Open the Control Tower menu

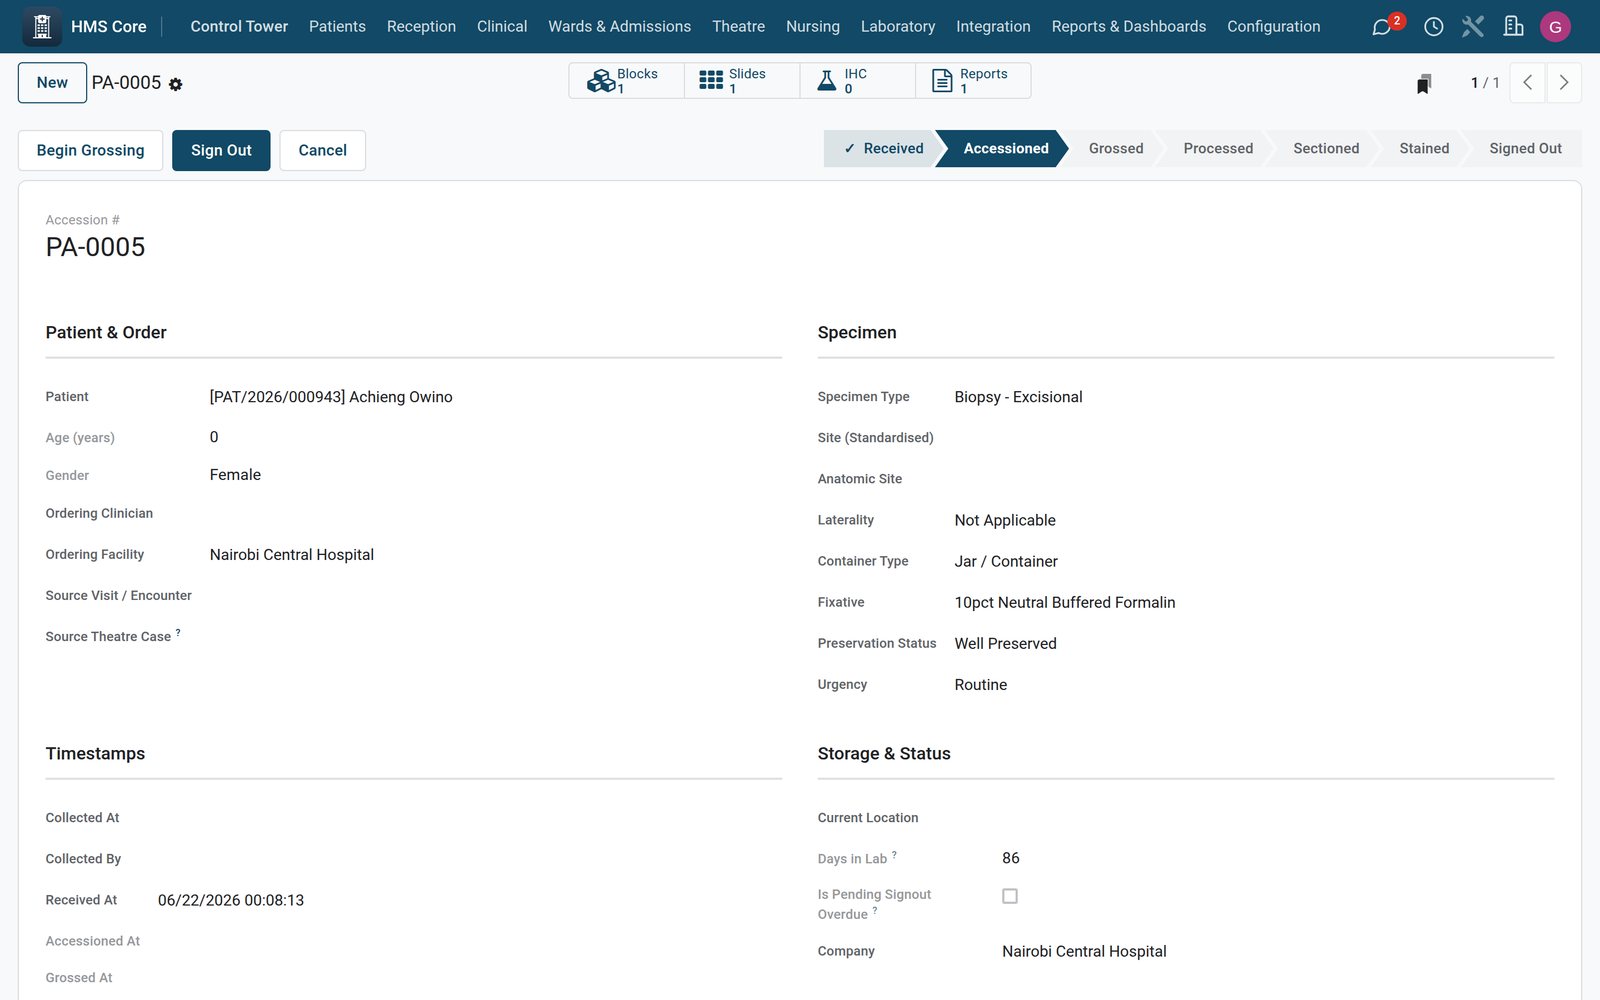(x=239, y=27)
